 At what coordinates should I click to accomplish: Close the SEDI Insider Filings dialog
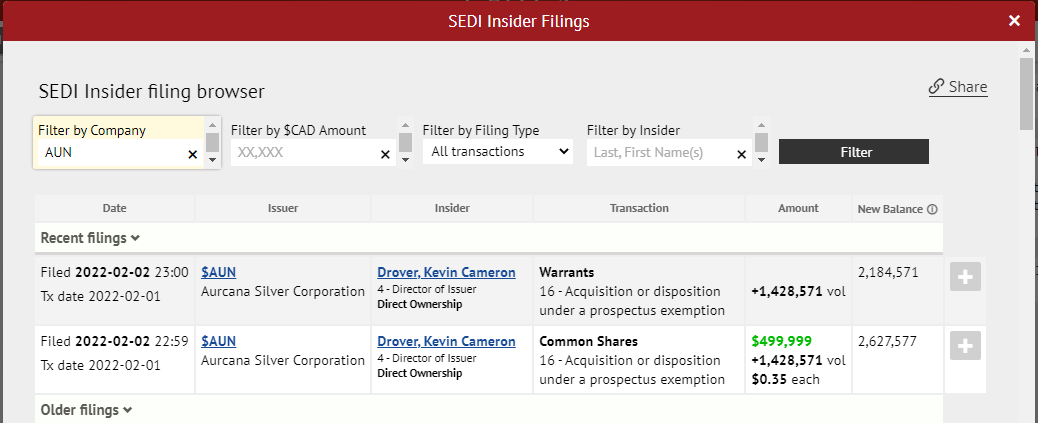coord(1015,21)
